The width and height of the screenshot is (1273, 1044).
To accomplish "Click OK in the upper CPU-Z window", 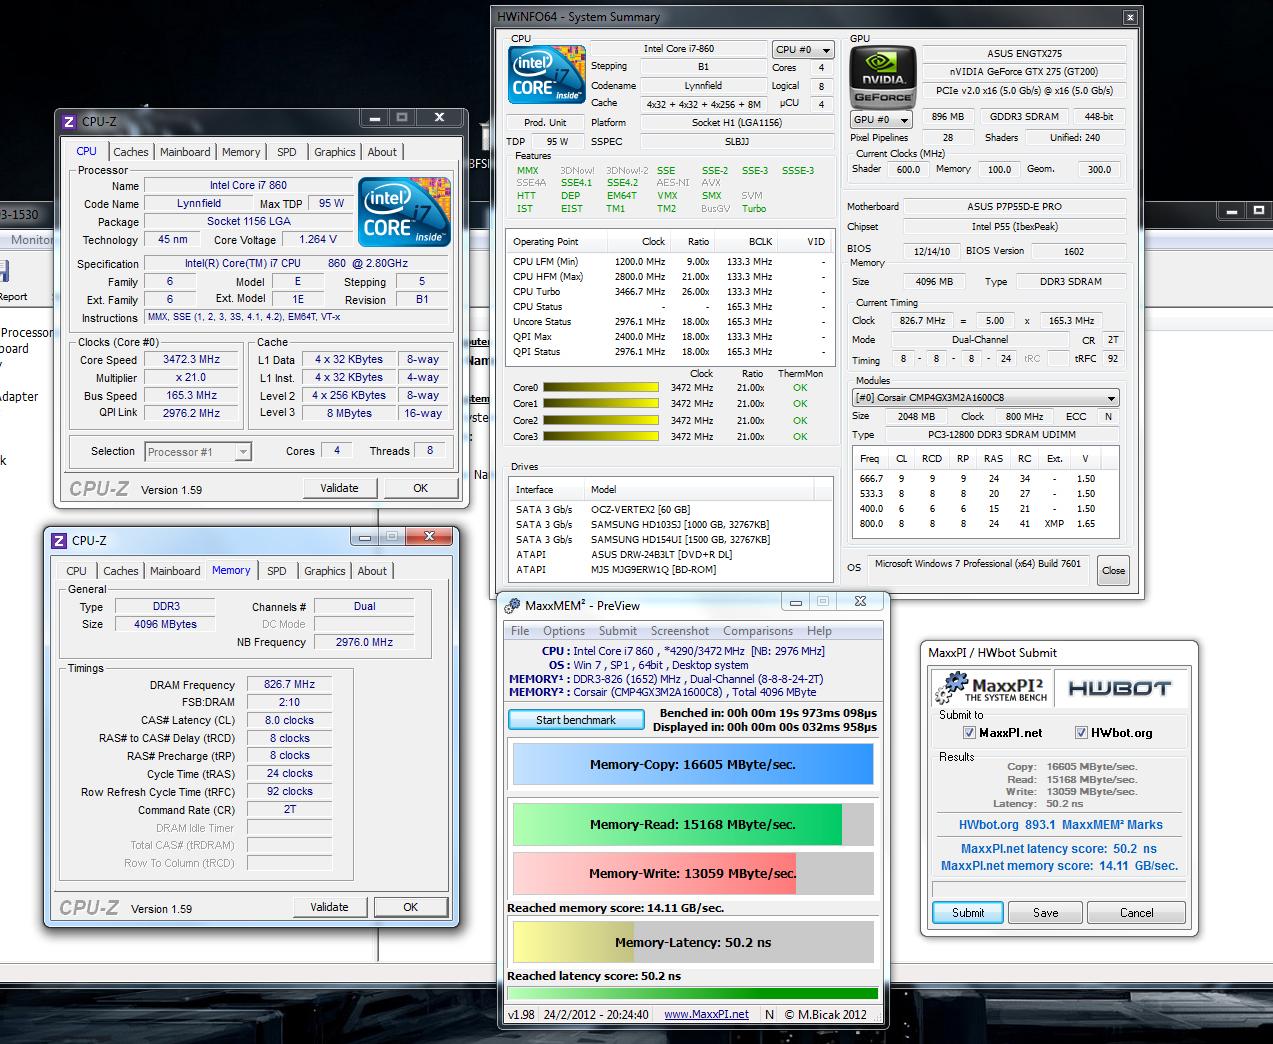I will (x=421, y=488).
